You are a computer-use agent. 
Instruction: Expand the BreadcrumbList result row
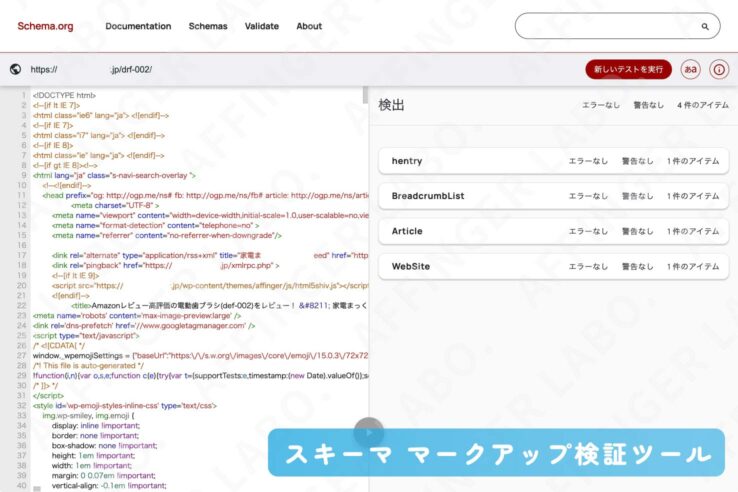554,196
